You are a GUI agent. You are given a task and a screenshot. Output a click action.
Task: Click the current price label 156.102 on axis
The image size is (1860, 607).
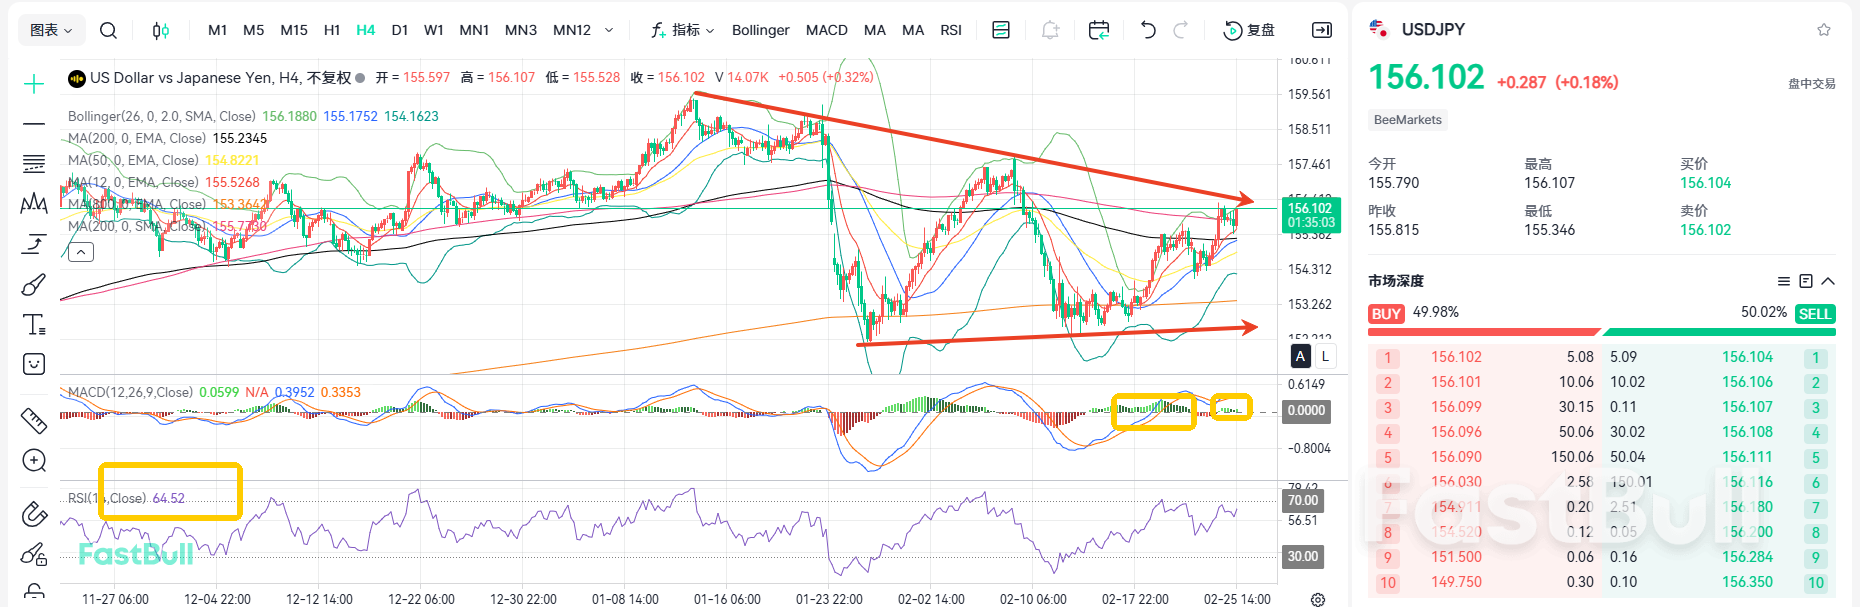click(1309, 208)
